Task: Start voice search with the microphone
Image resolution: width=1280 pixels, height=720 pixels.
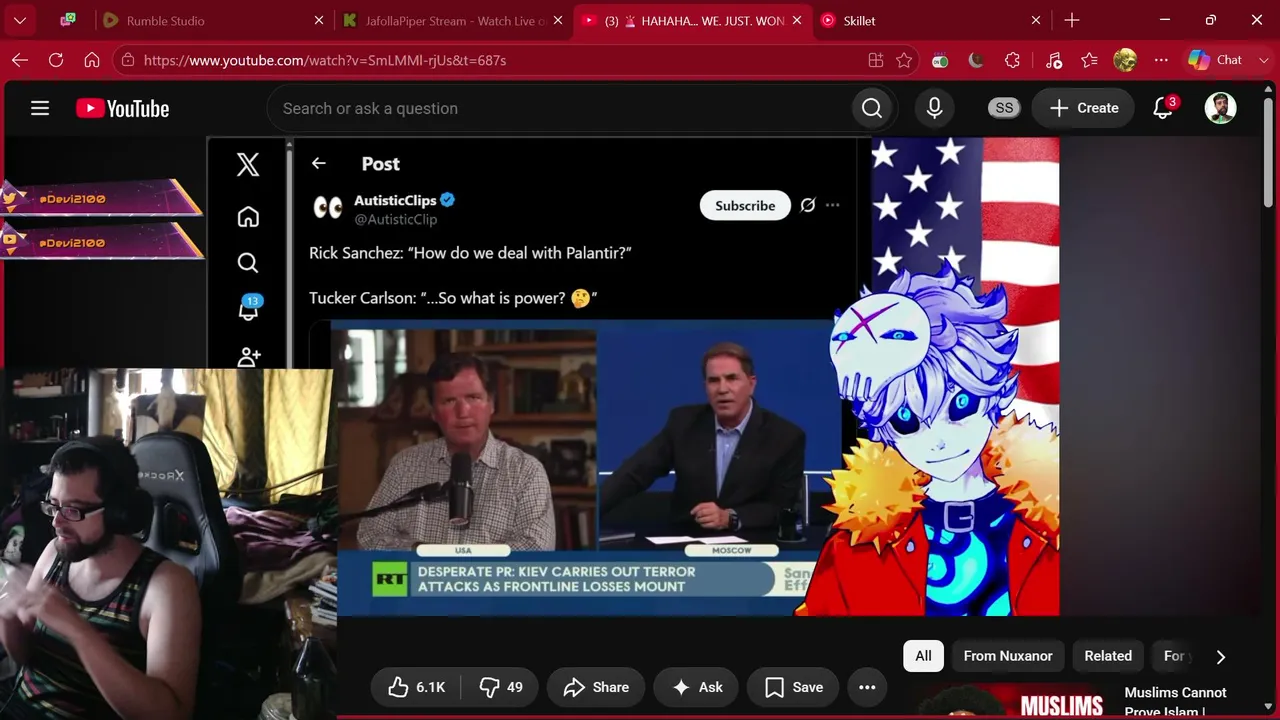Action: 934,108
